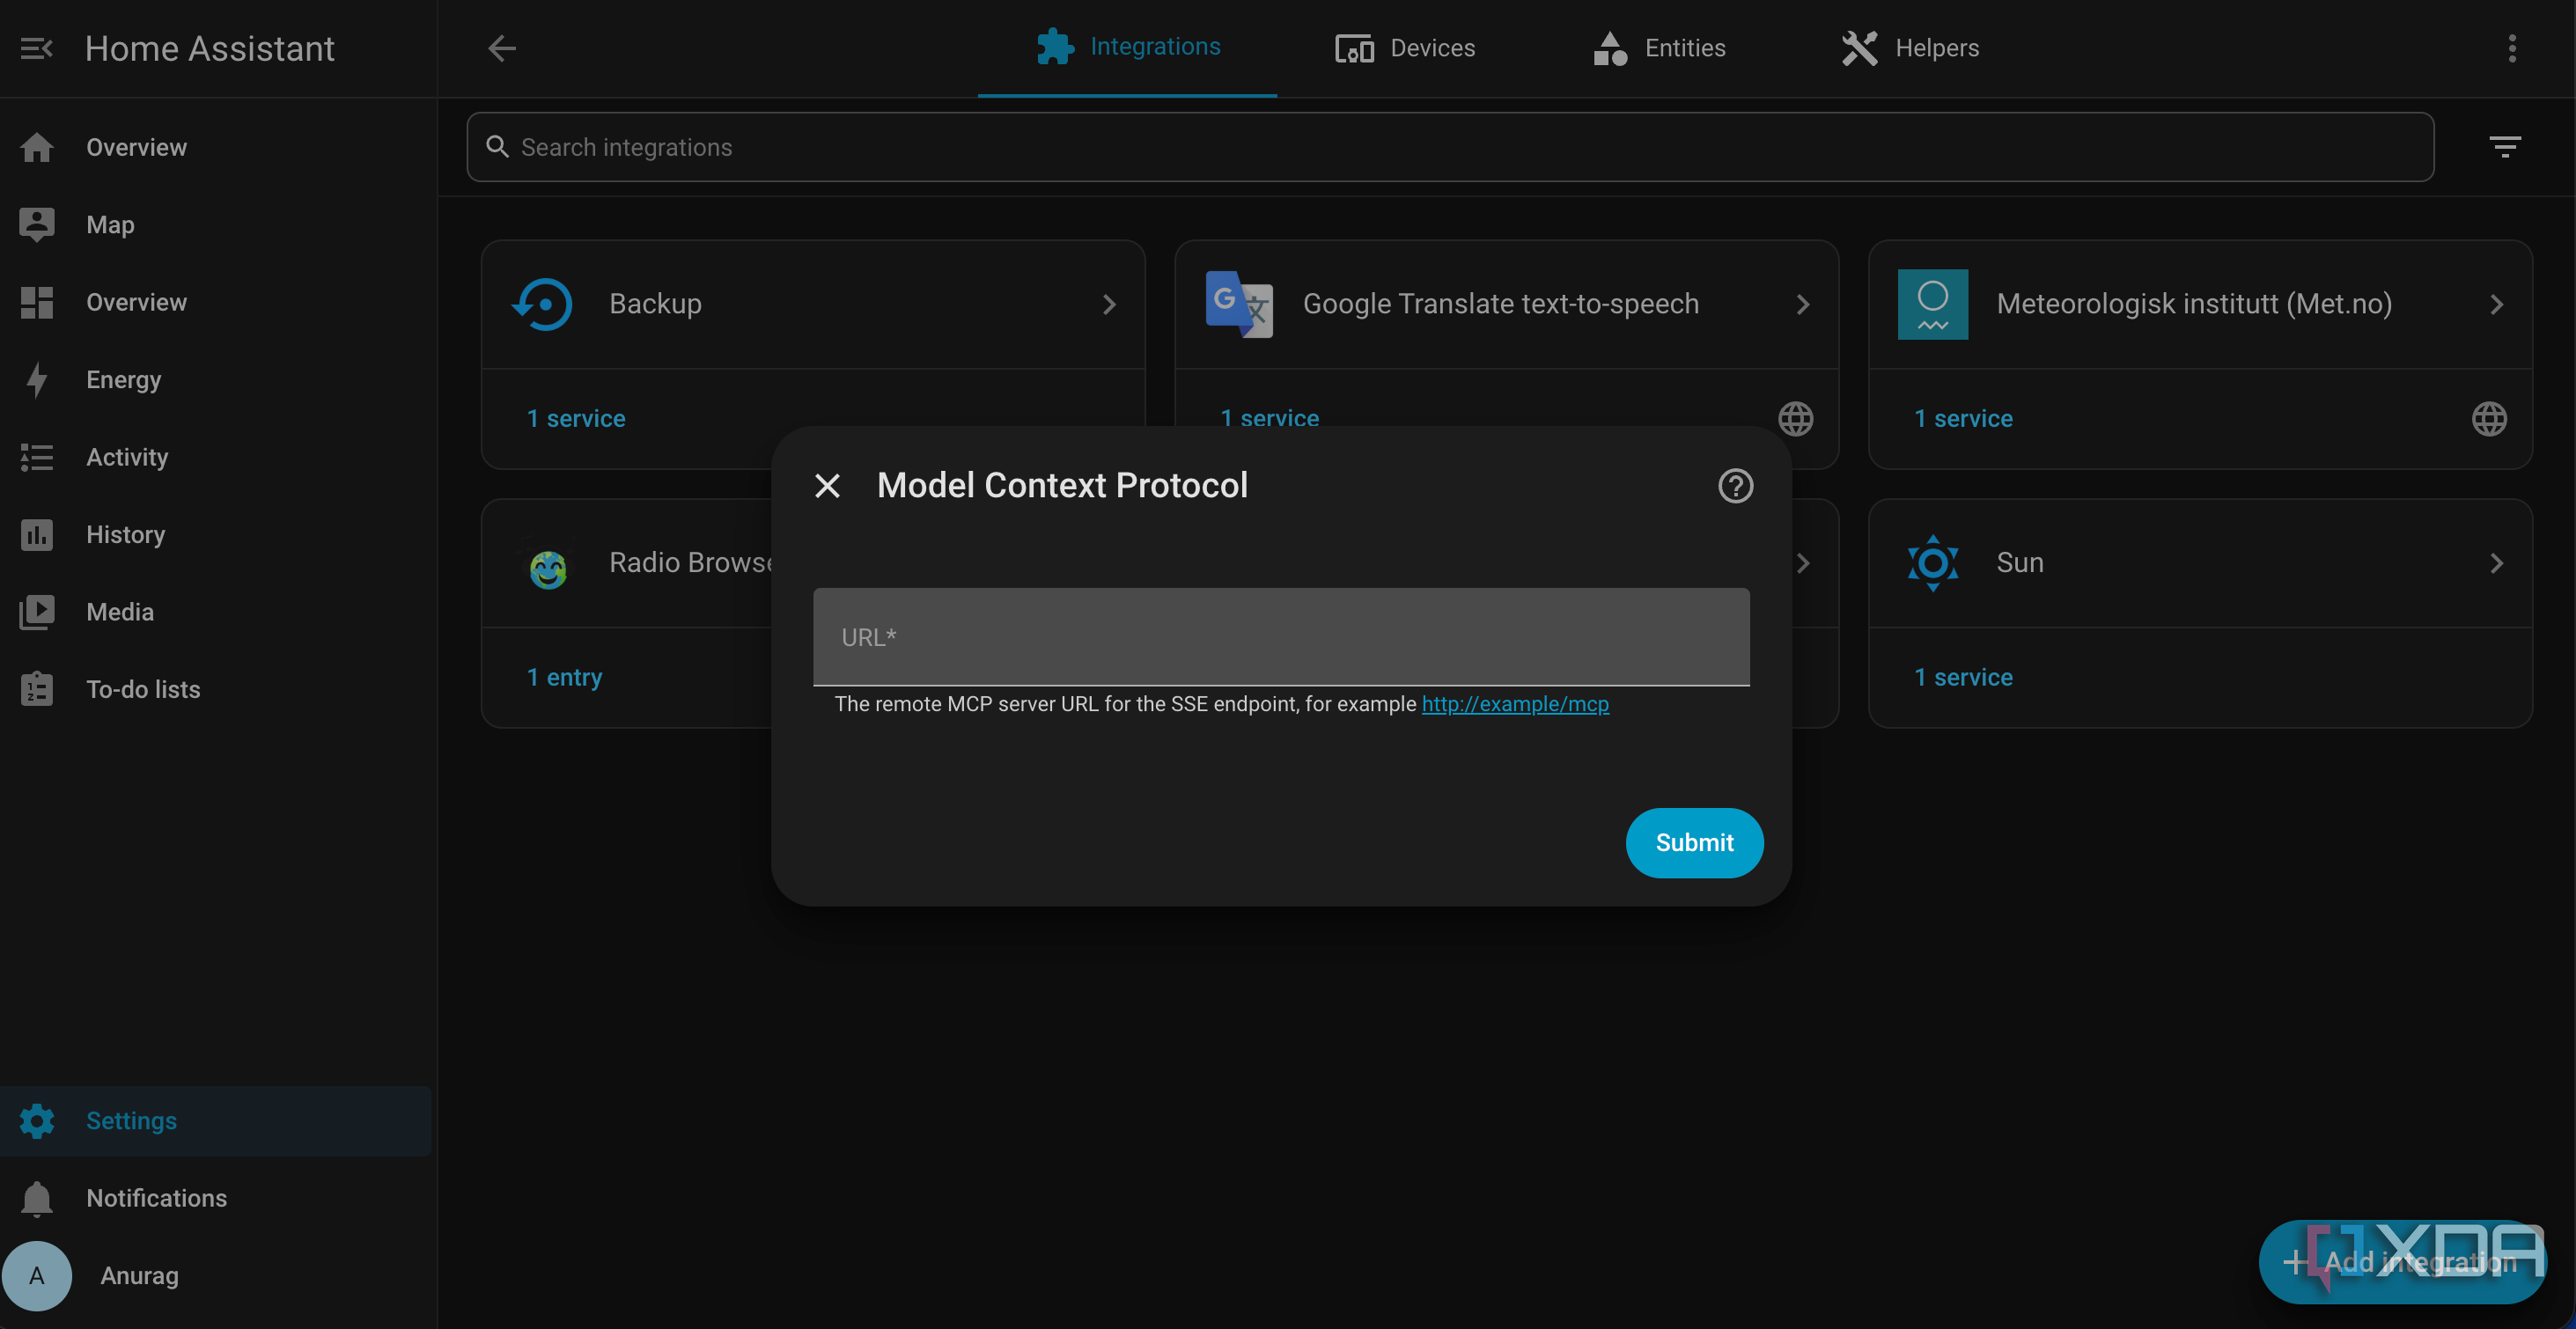This screenshot has width=2576, height=1329.
Task: Open Activity in the sidebar
Action: tap(215, 457)
